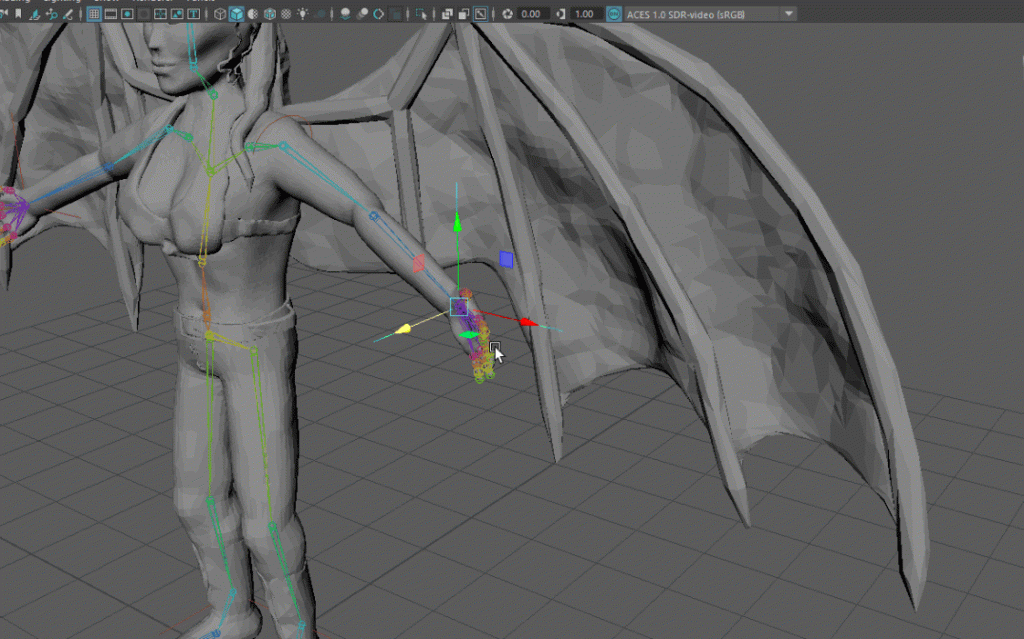Viewport: 1024px width, 639px height.
Task: Click the green Y-axis arrow of the move manipulator
Action: 457,223
